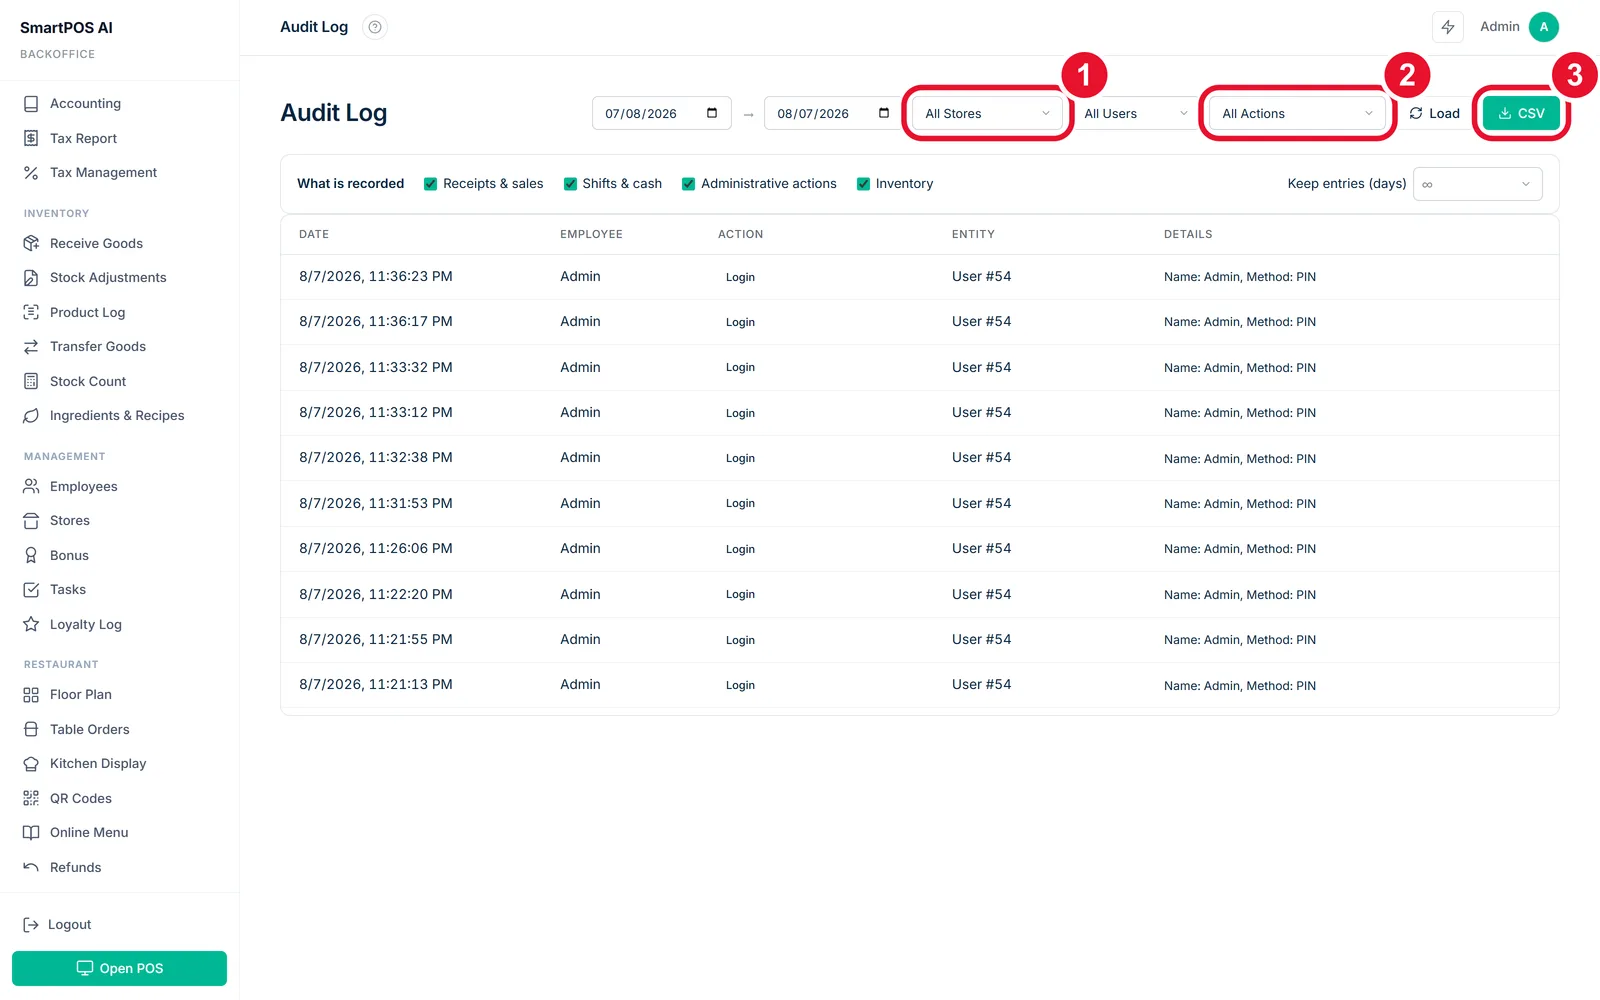
Task: Open the Keep entries days dropdown
Action: point(1477,184)
